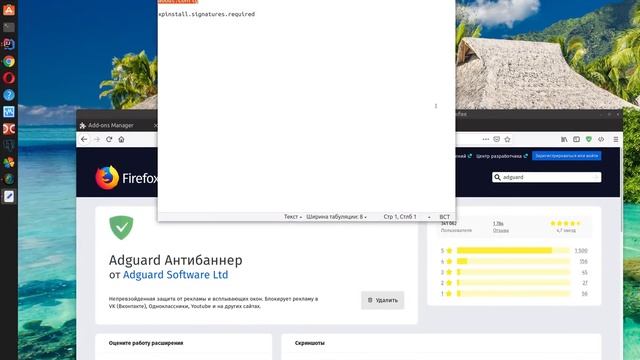Viewport: 640px width, 360px height.
Task: Open the colorful pinwheel app in the dock
Action: (9, 162)
